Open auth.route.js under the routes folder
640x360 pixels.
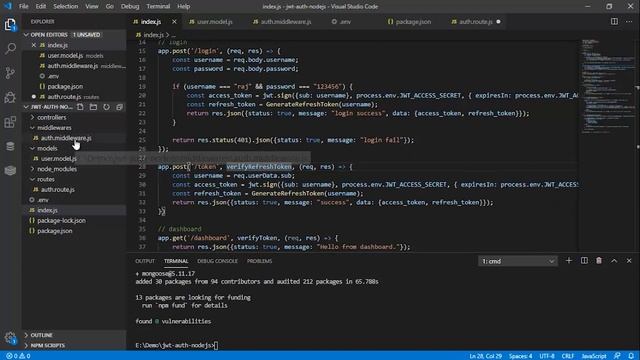tap(58, 189)
